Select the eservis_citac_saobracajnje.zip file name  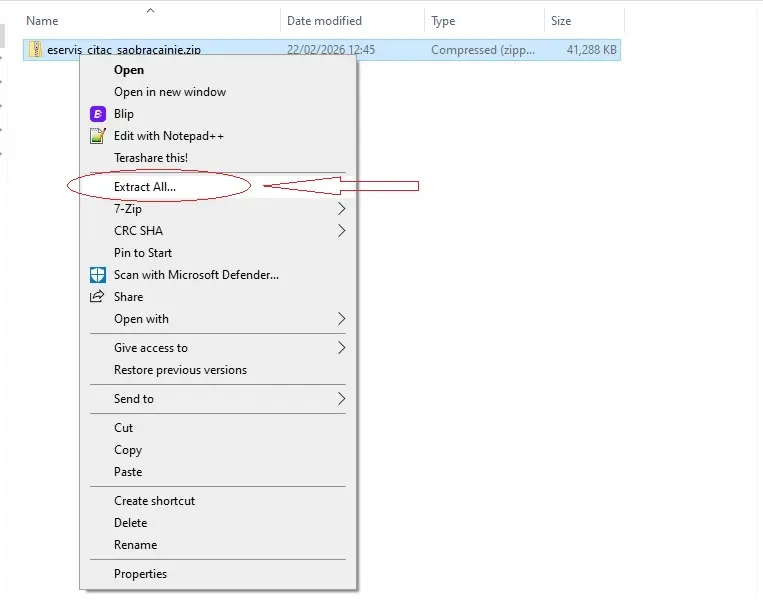click(x=124, y=50)
